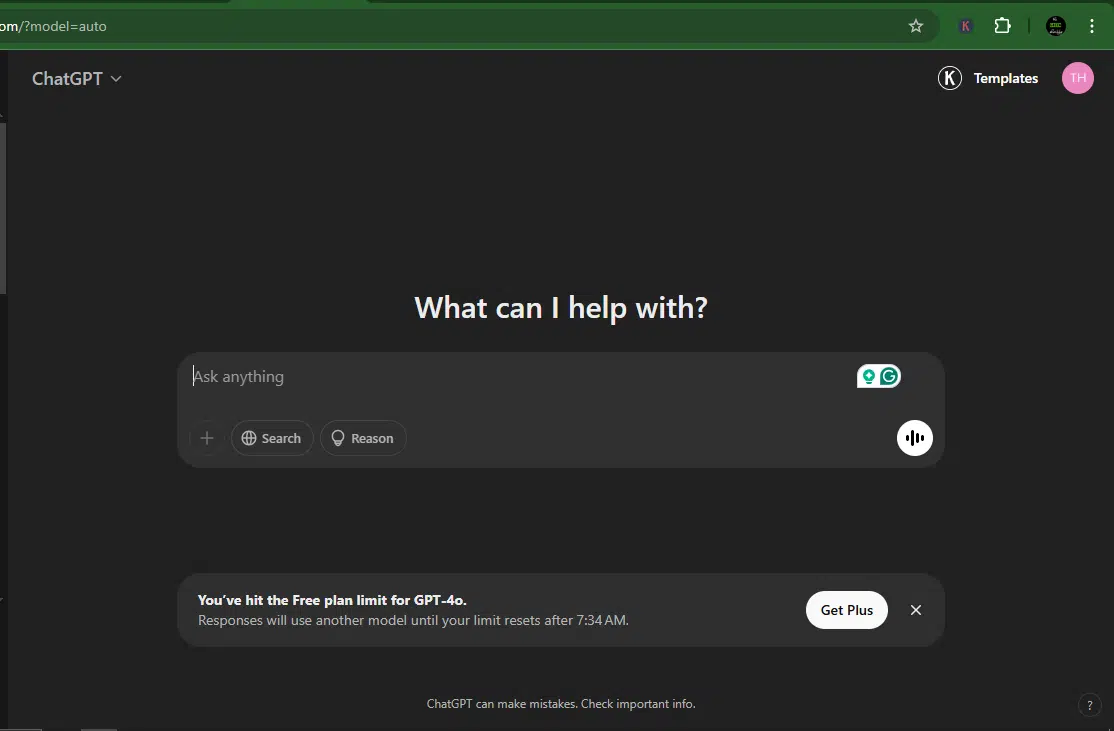This screenshot has width=1114, height=731.
Task: Open Templates in the header
Action: point(1005,78)
